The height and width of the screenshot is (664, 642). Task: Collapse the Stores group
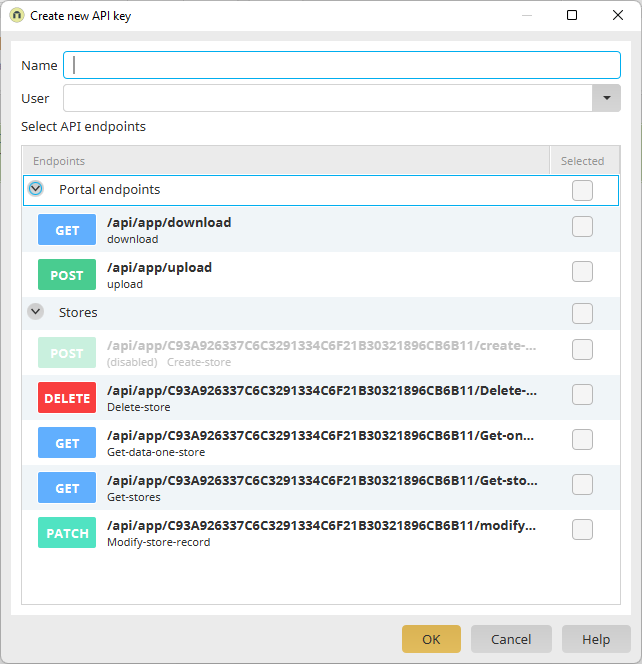click(36, 312)
